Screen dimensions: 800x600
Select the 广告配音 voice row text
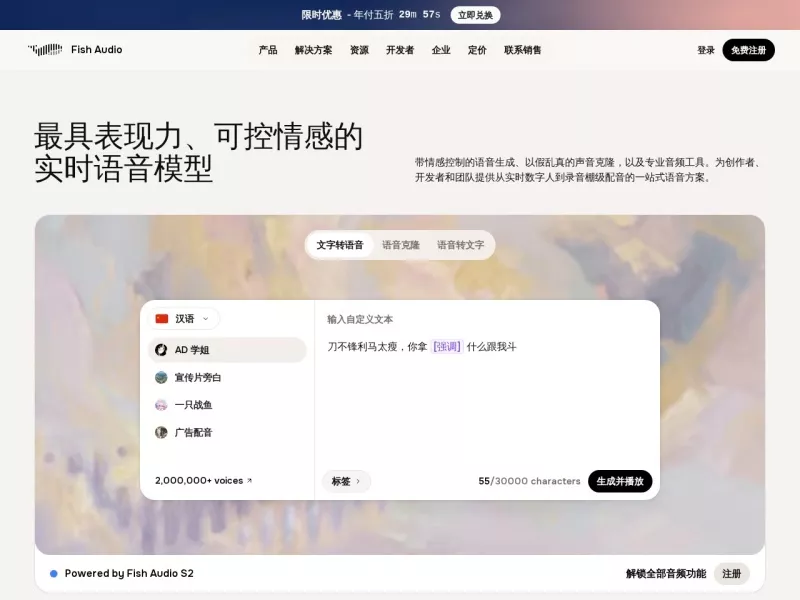(193, 432)
